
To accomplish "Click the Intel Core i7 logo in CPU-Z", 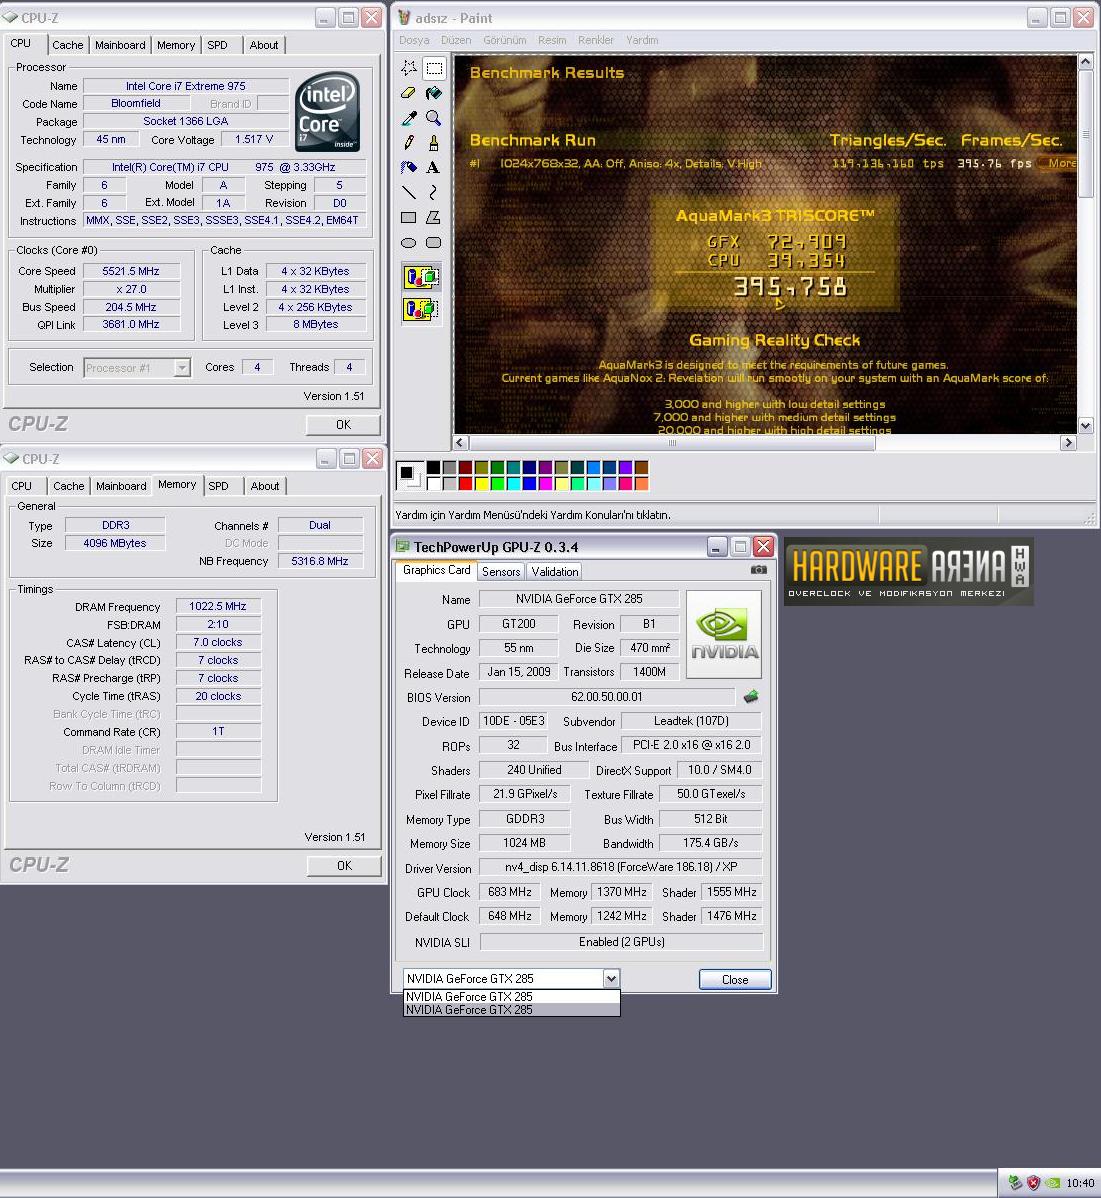I will tap(328, 112).
